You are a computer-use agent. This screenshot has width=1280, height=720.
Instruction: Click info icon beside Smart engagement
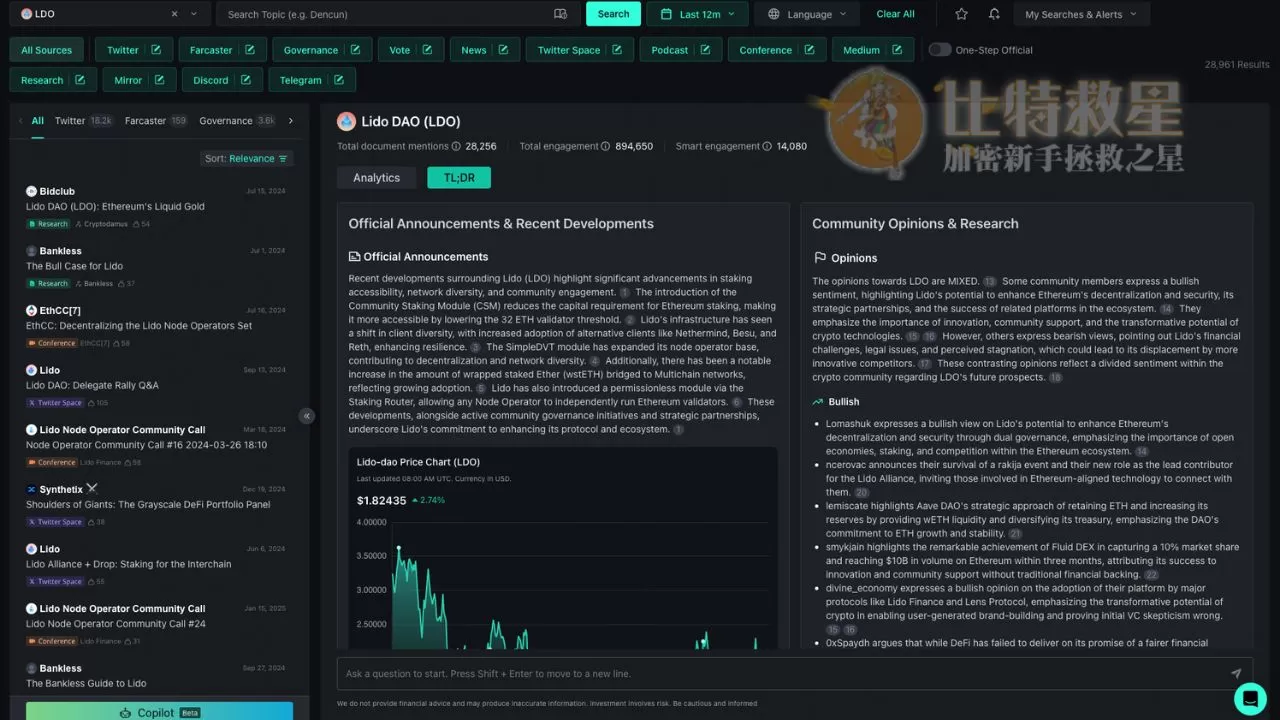[x=767, y=146]
